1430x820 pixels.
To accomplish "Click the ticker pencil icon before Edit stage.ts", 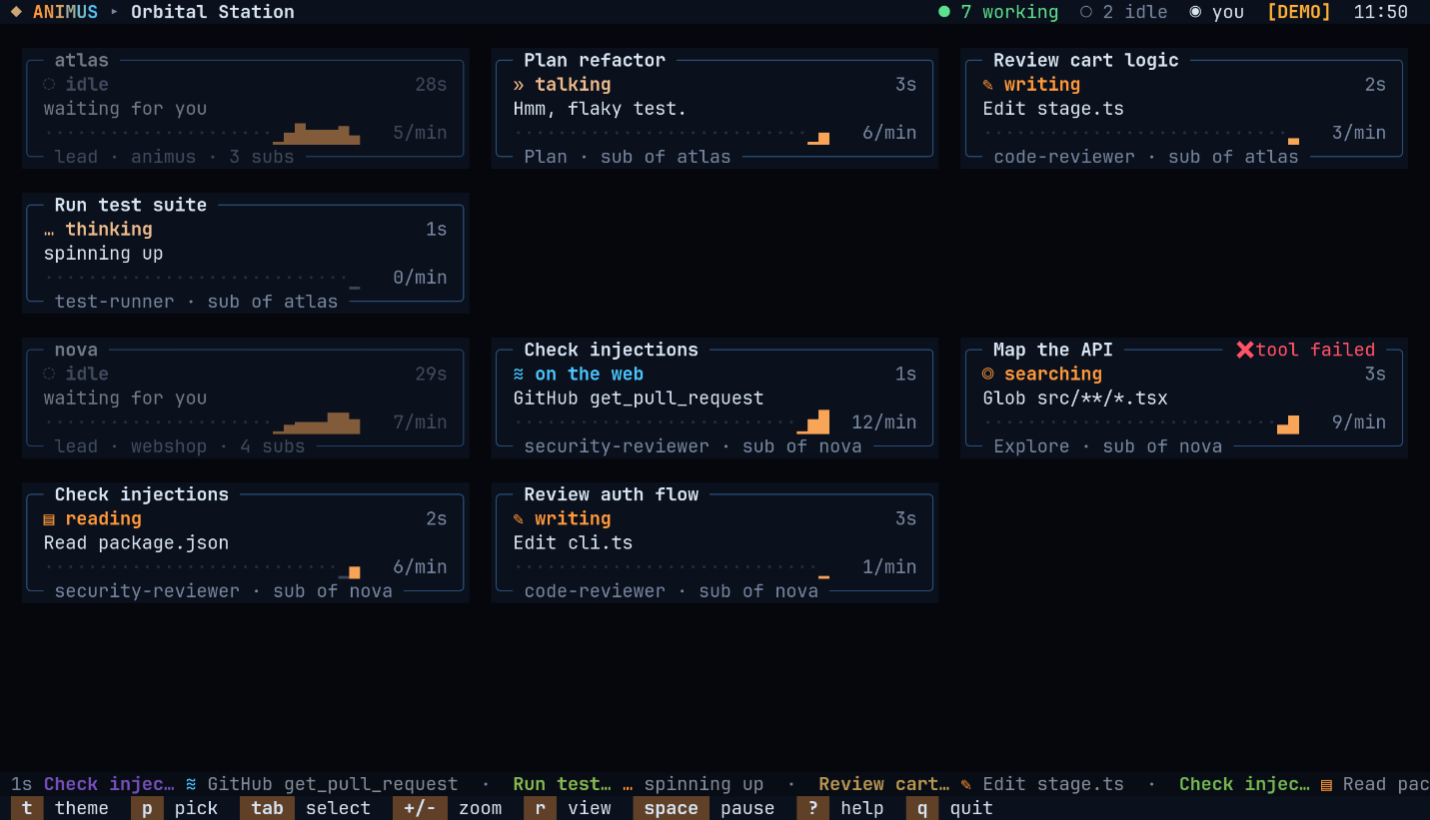I will [966, 784].
